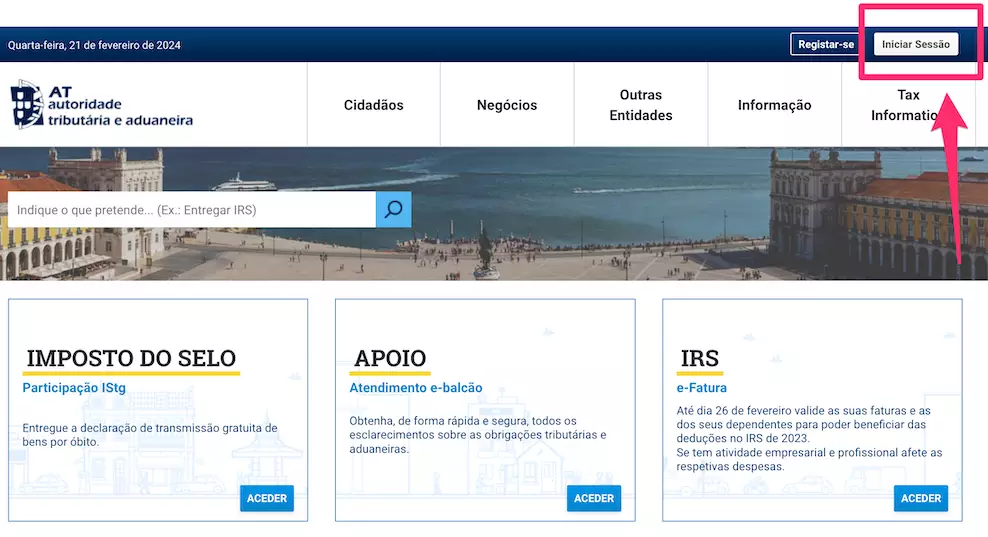Open the AT autoridade tributária logo
Image resolution: width=988 pixels, height=537 pixels.
click(x=102, y=105)
